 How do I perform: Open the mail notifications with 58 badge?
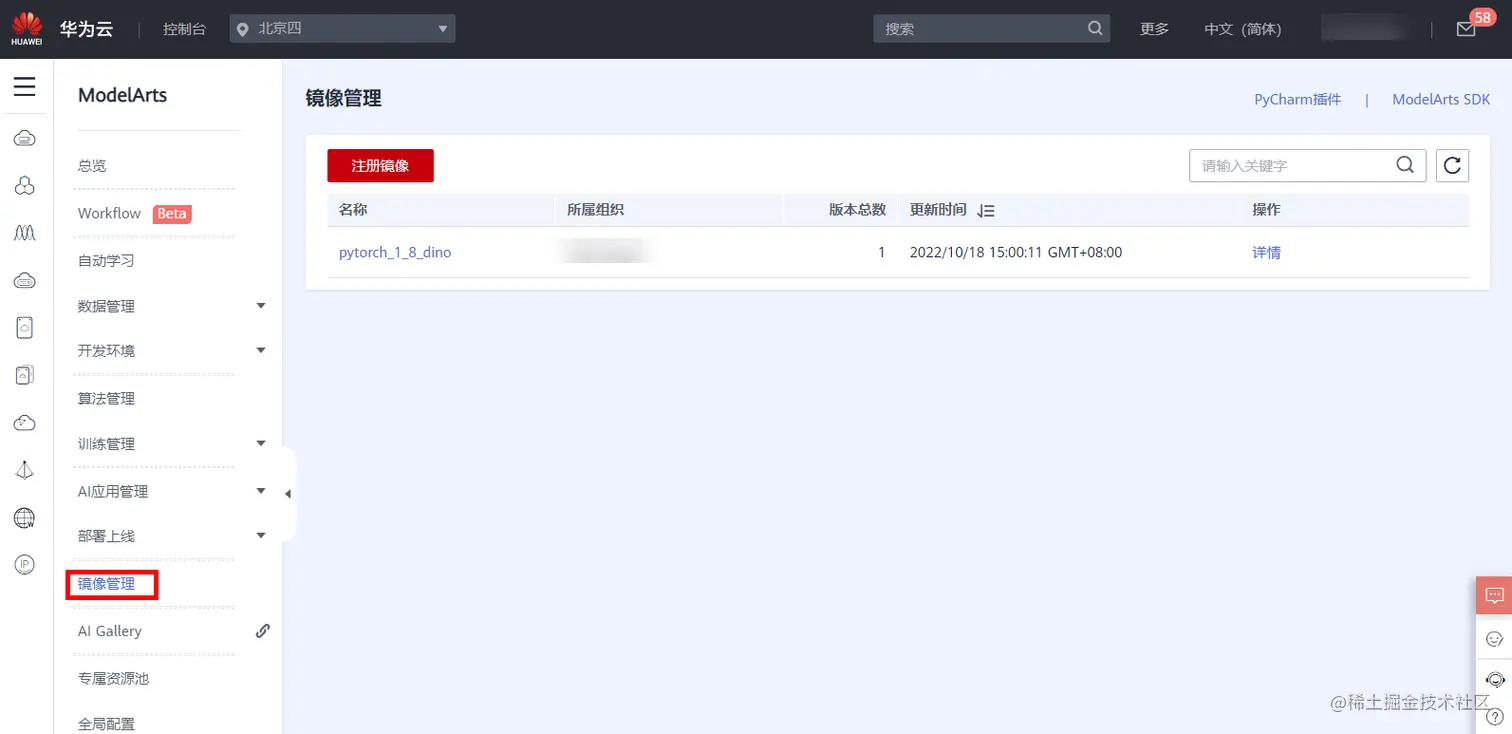pyautogui.click(x=1466, y=29)
